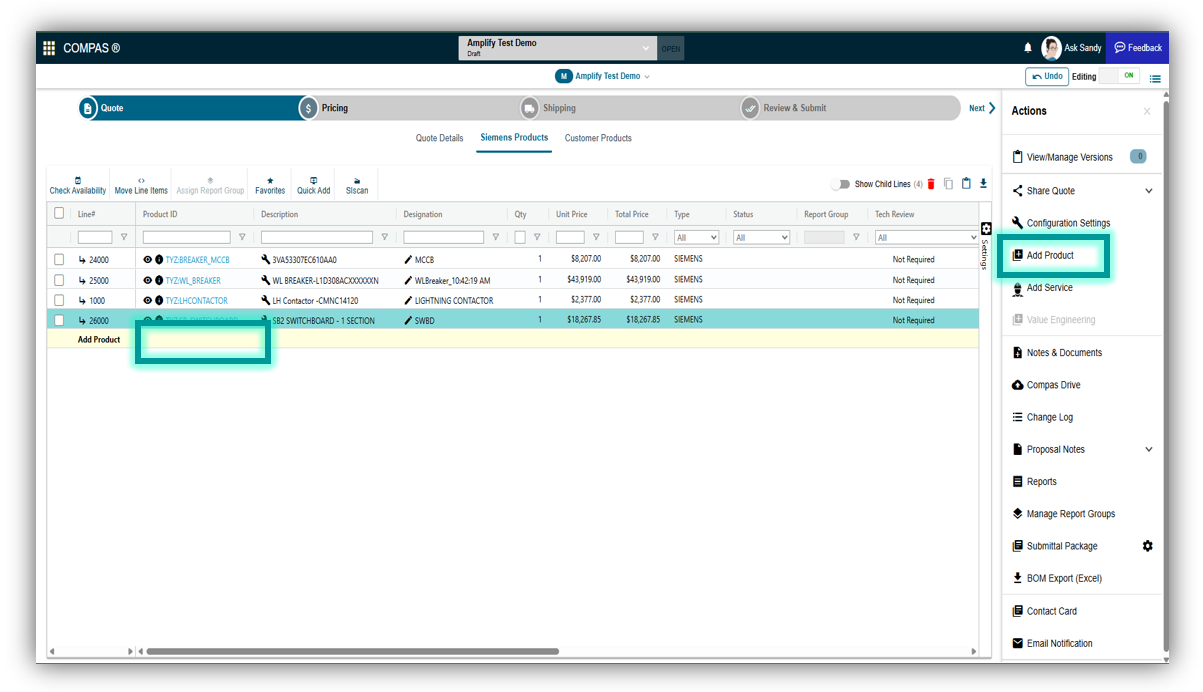Go to the Review & Submit step
The width and height of the screenshot is (1203, 692).
pos(784,108)
